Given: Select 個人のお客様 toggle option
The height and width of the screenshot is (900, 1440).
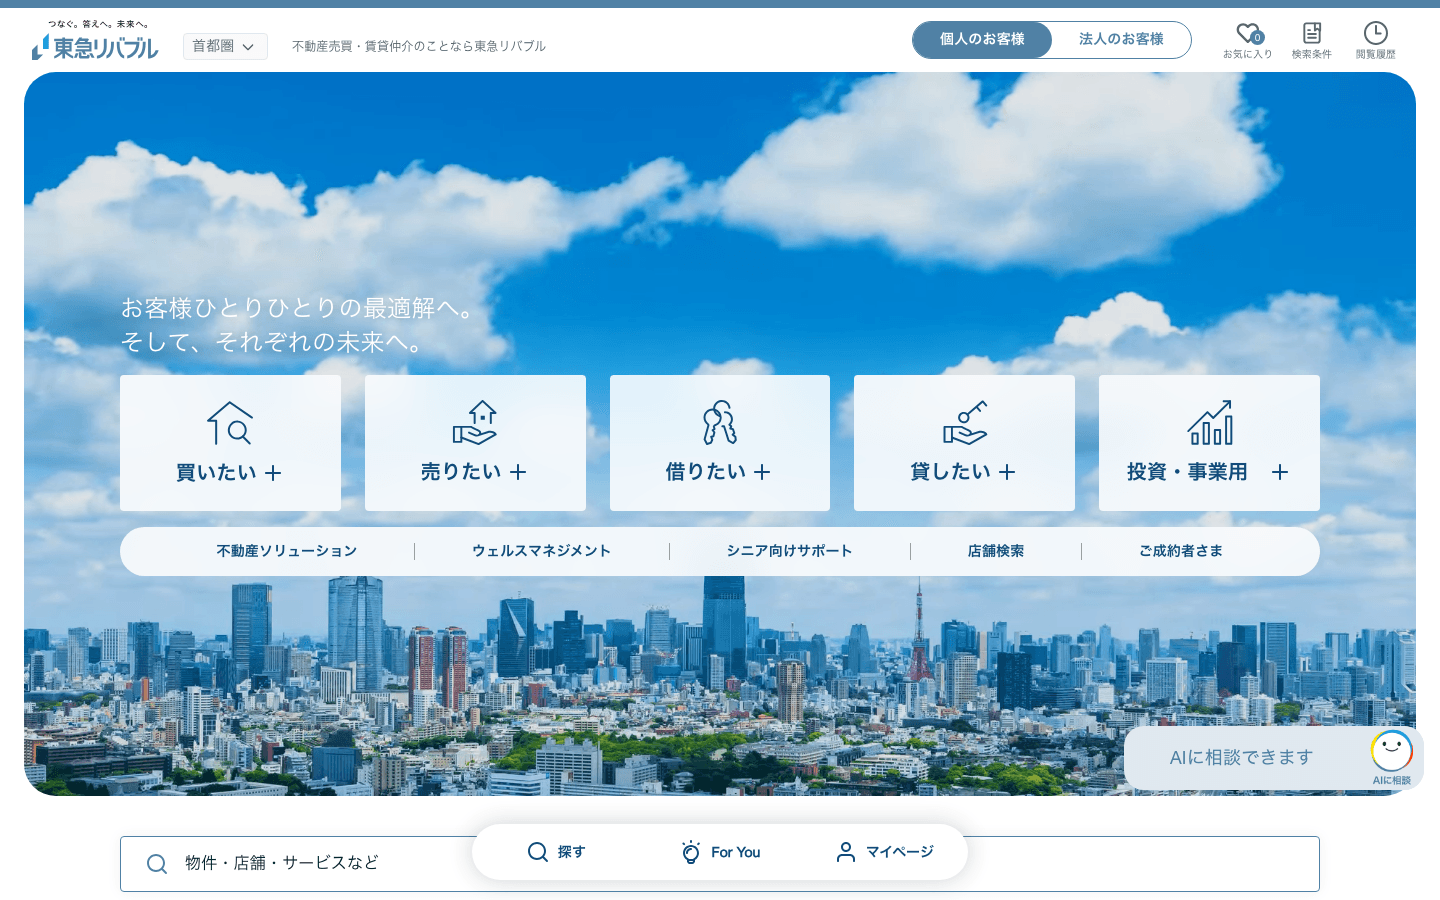Looking at the screenshot, I should 982,40.
